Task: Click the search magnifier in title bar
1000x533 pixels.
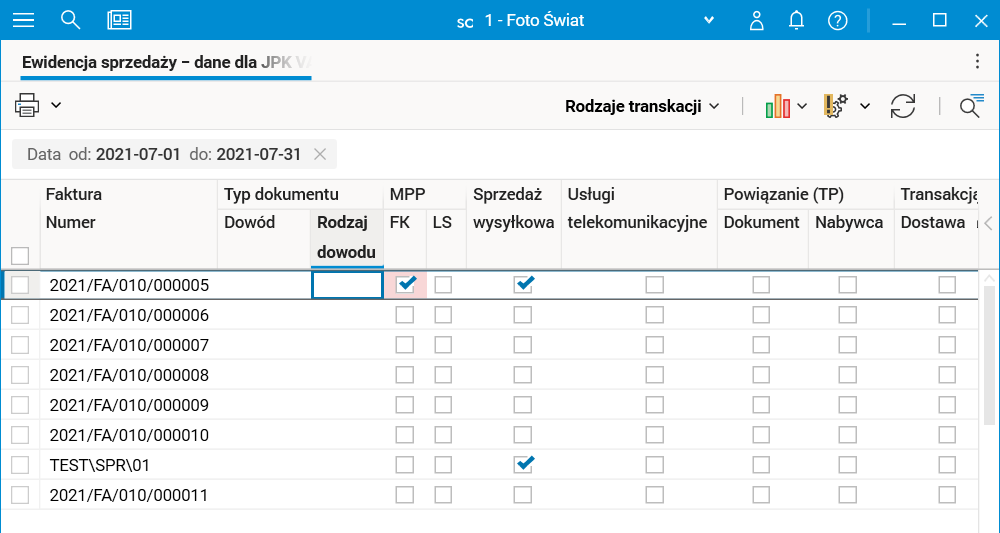Action: pos(70,20)
